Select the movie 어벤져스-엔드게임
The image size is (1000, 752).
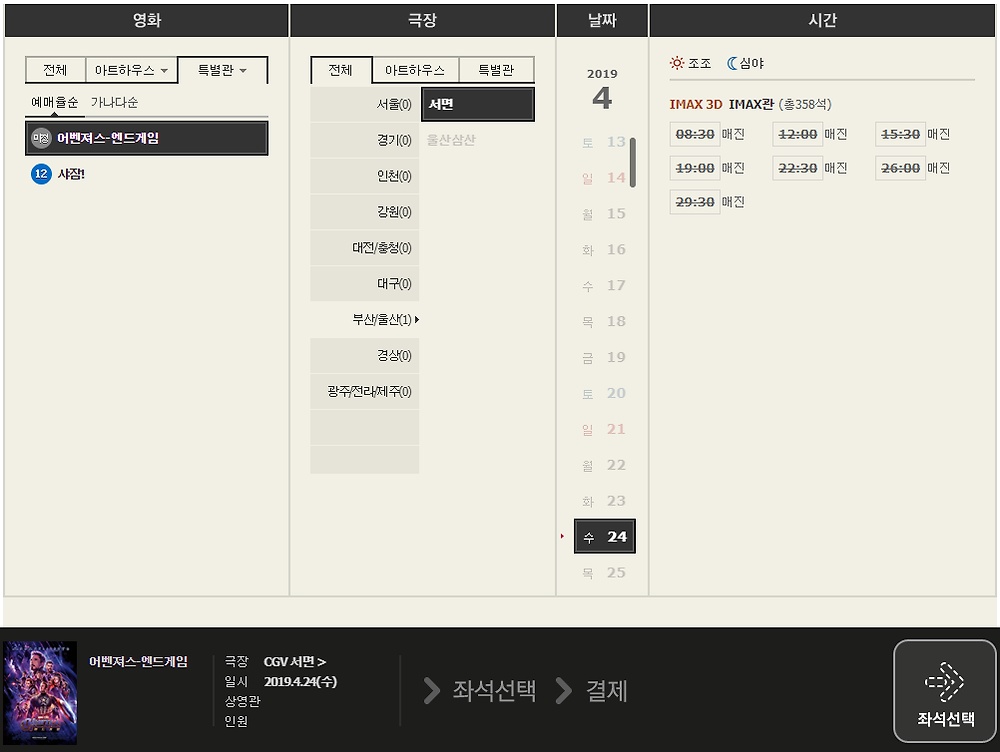coord(147,138)
